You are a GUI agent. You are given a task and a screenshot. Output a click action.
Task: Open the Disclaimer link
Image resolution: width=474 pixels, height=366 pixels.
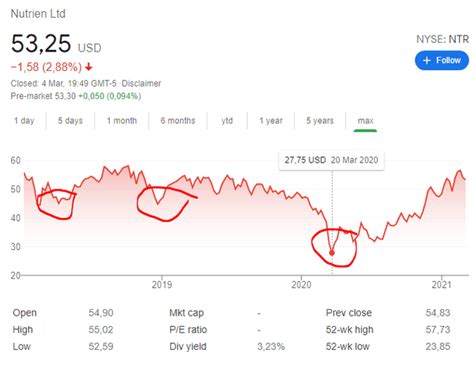tap(141, 83)
